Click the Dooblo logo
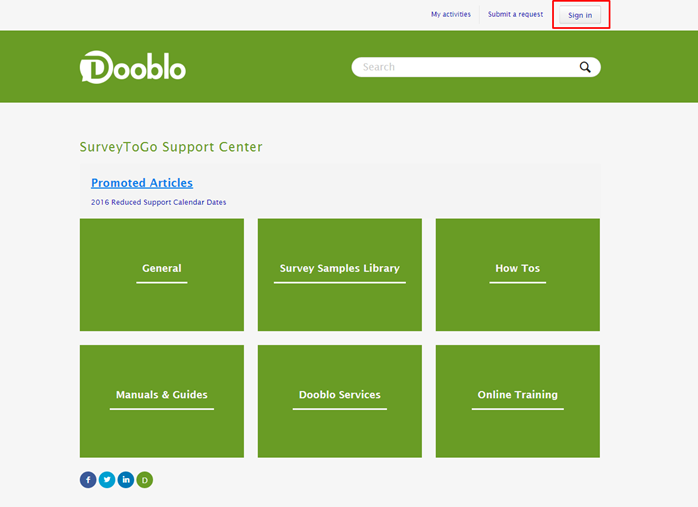The image size is (698, 507). [133, 67]
